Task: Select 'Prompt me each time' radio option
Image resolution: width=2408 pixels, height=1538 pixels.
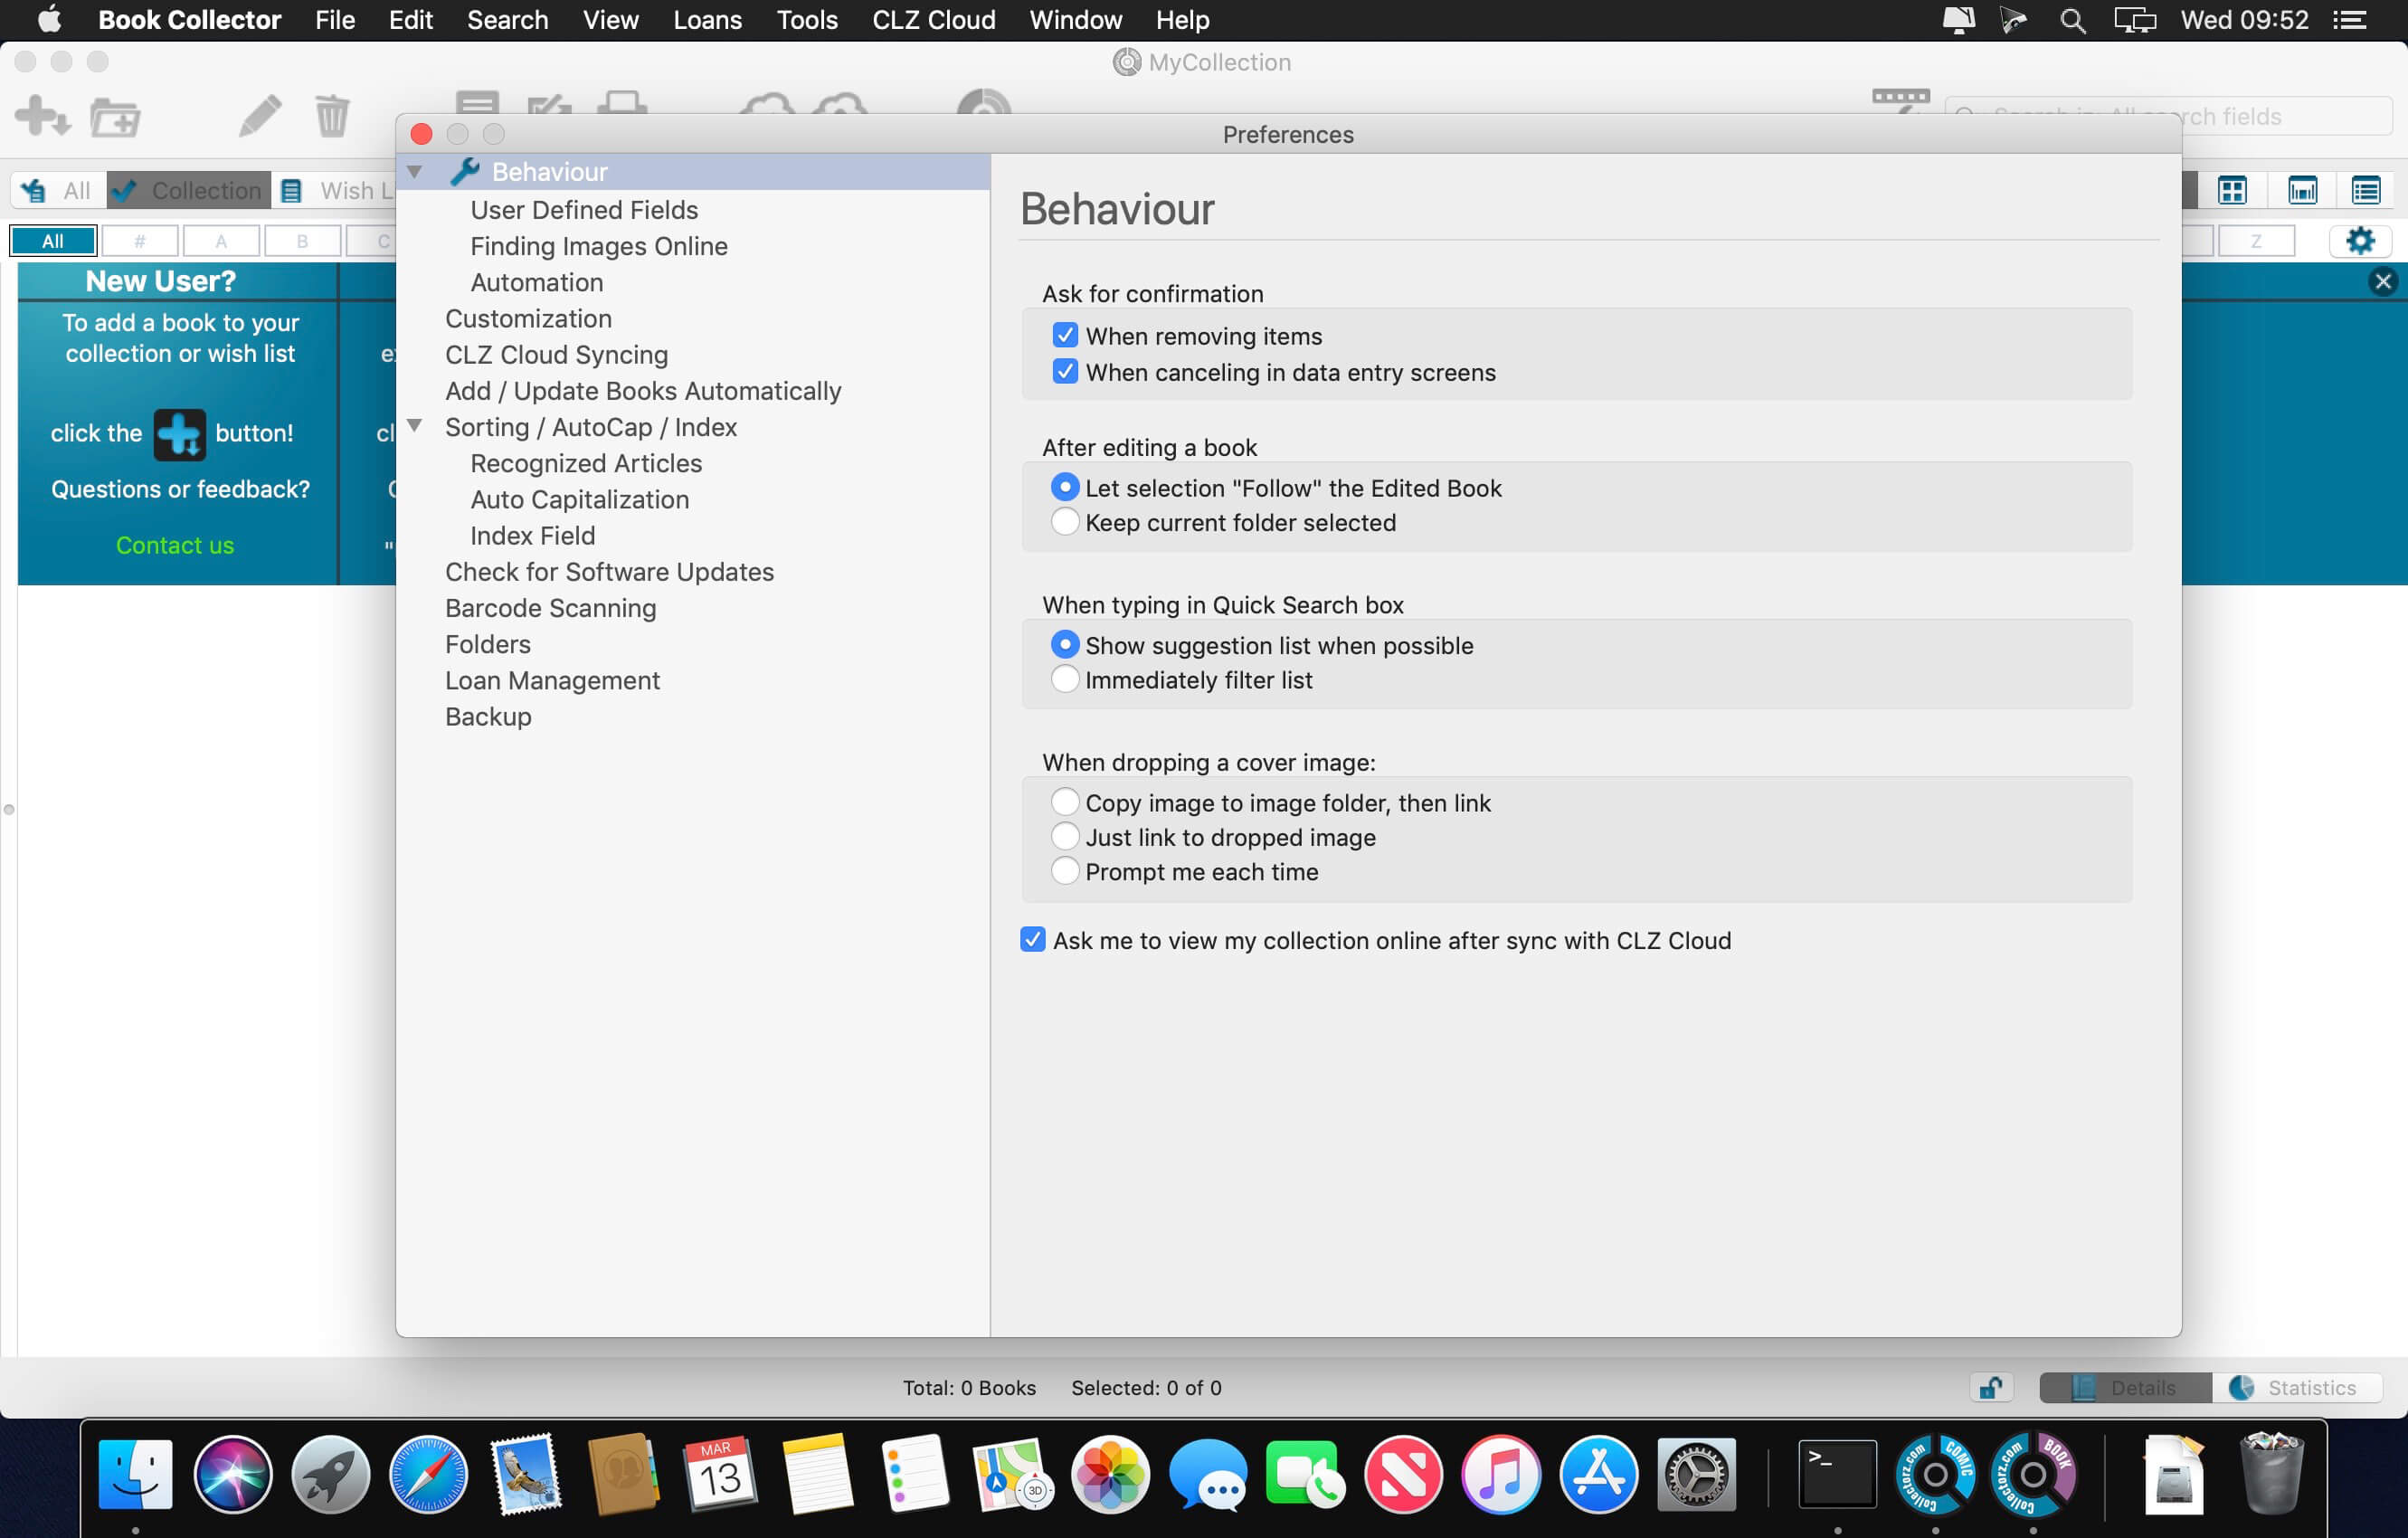Action: tap(1065, 871)
